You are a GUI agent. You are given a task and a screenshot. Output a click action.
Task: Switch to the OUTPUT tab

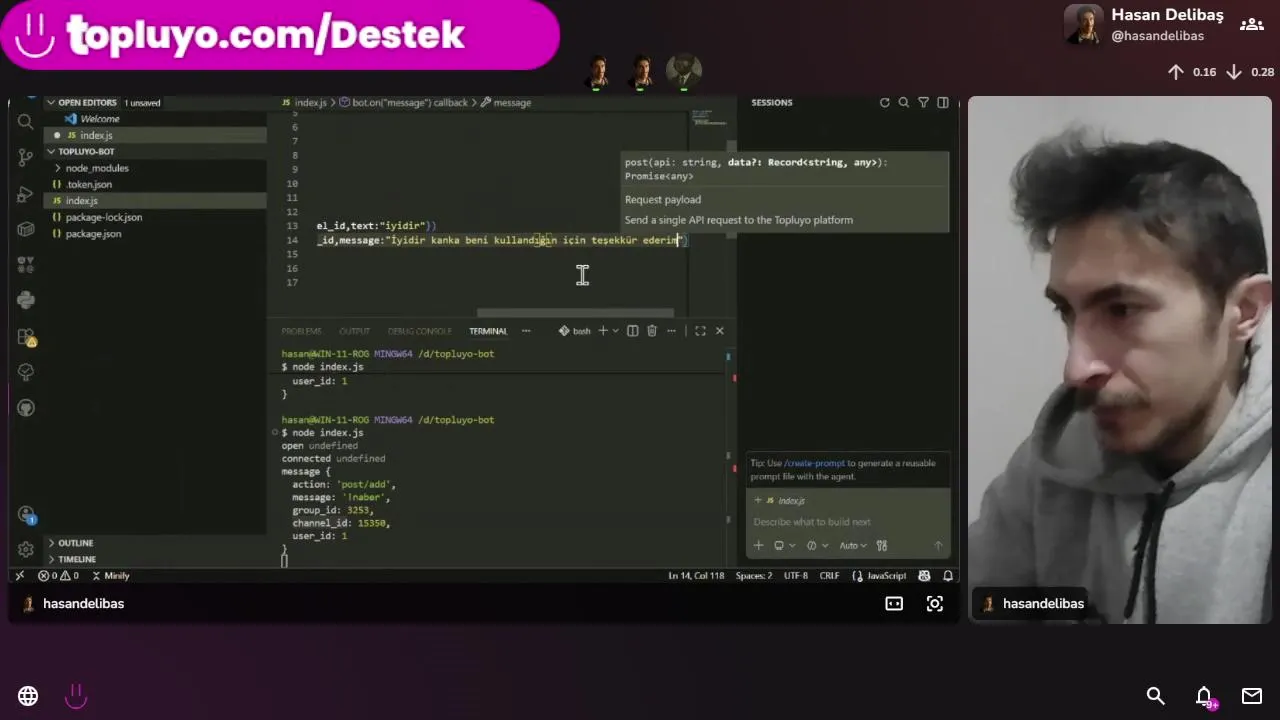coord(354,331)
